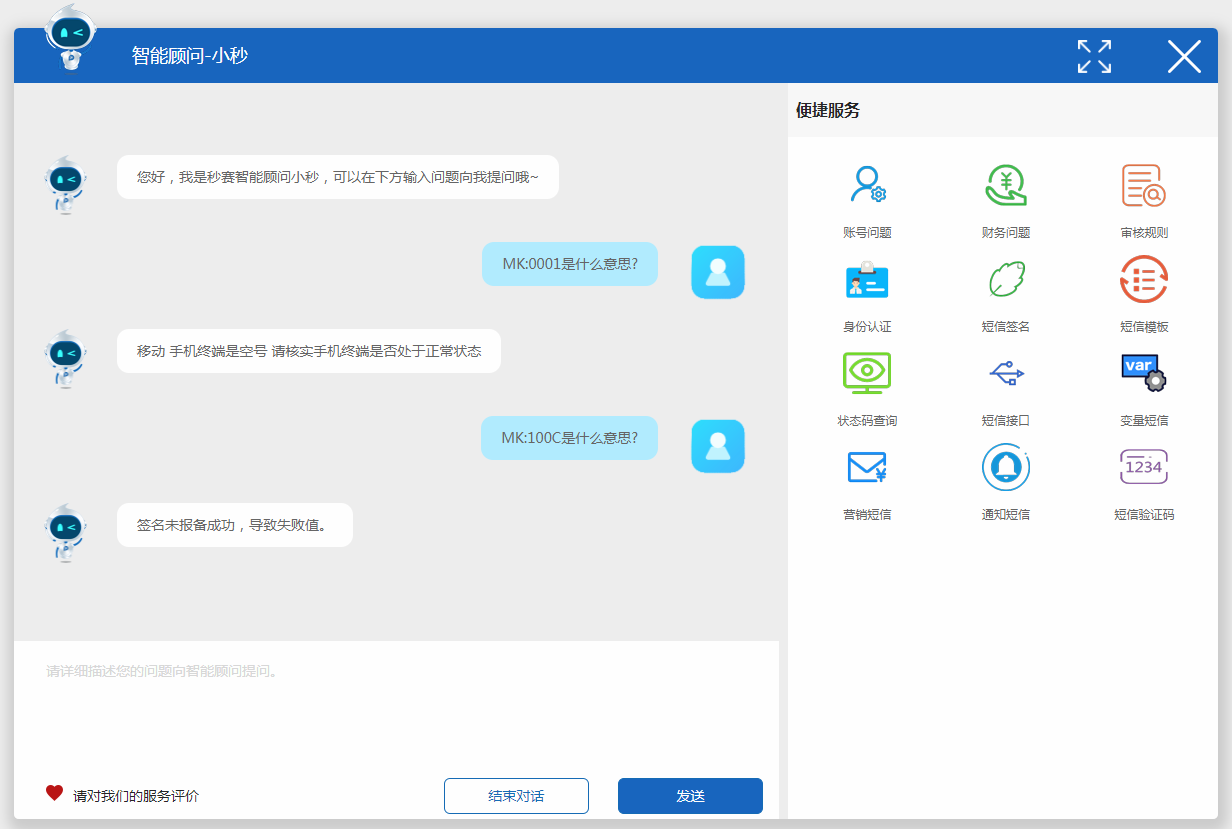Open the 营销短信 marketing envelope icon
Viewport: 1232px width, 829px height.
[x=867, y=467]
